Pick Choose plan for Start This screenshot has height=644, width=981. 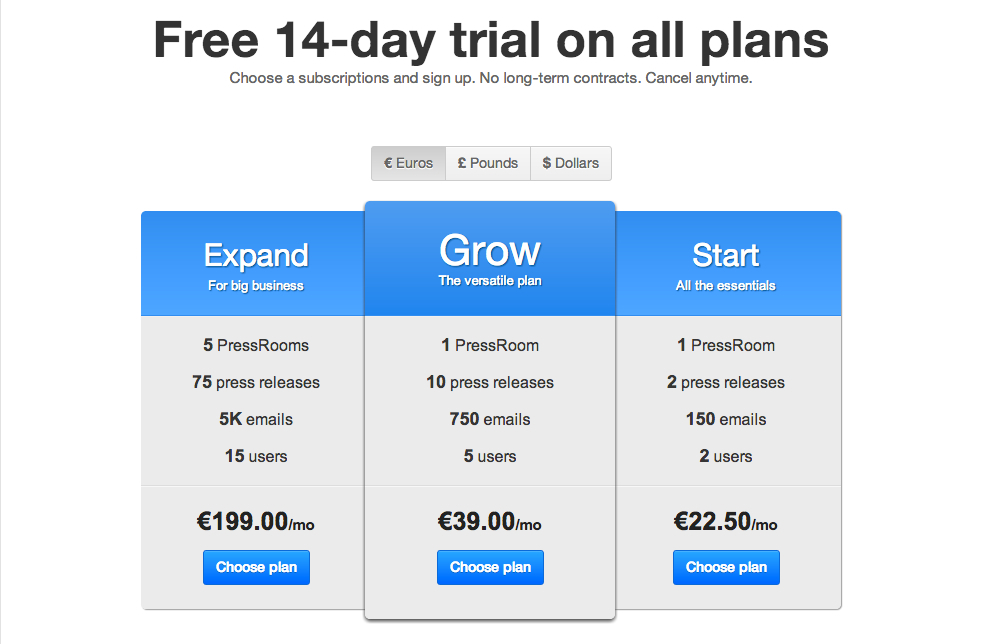(726, 567)
